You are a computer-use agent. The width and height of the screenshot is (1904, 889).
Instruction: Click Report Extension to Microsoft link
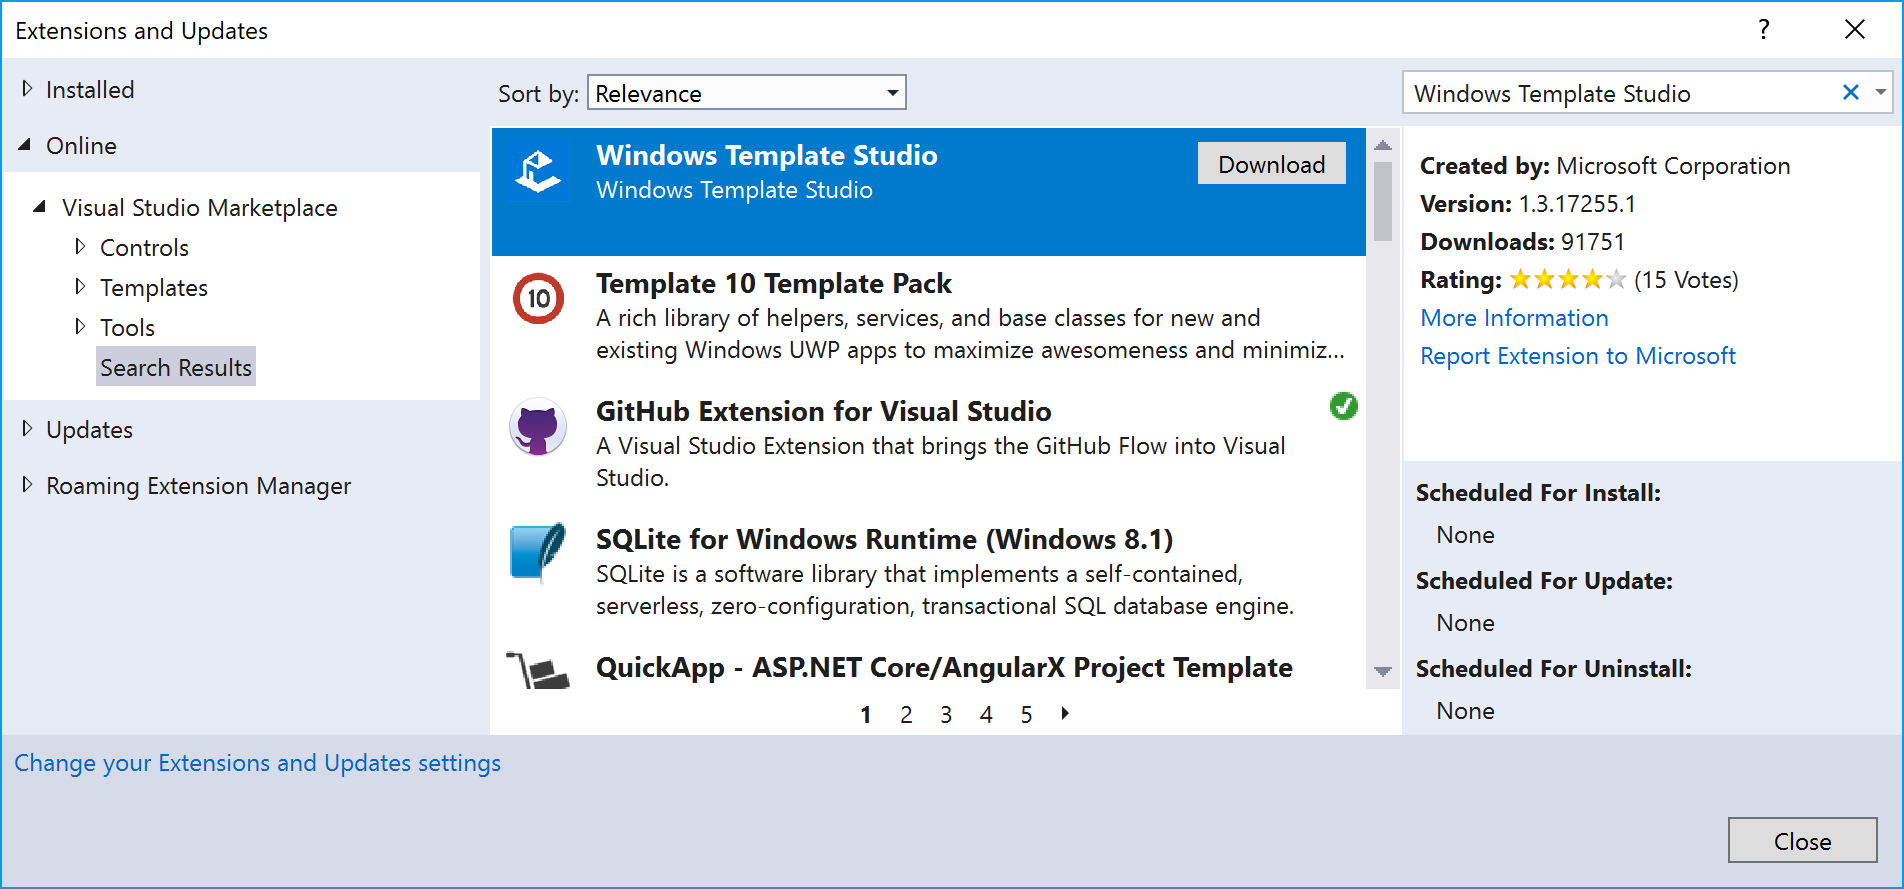point(1578,356)
